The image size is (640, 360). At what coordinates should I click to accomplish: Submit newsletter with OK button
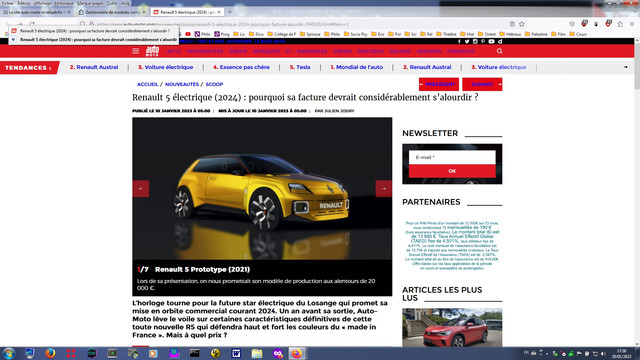tap(452, 171)
